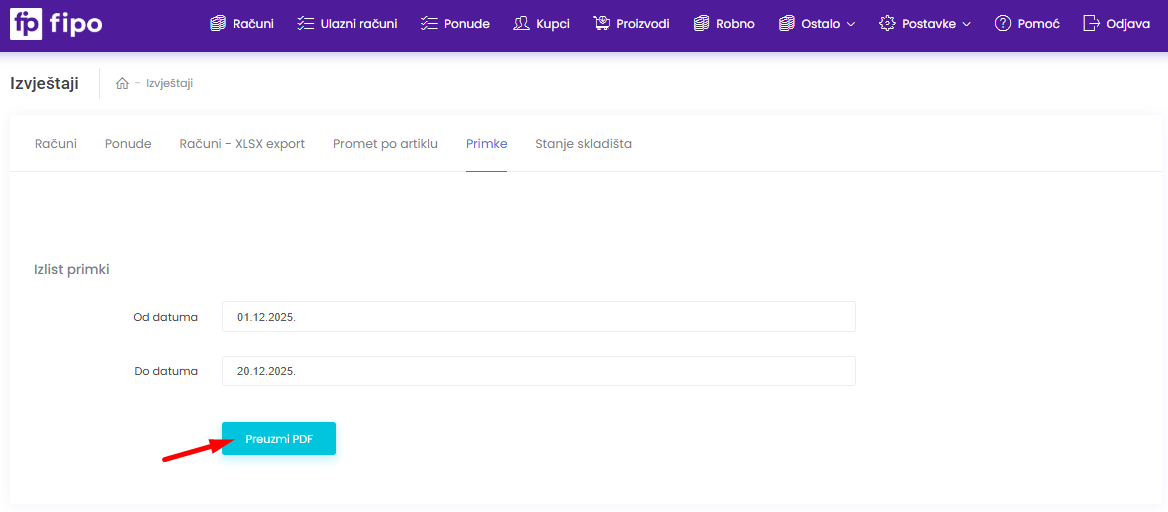The height and width of the screenshot is (512, 1168).
Task: Switch to the Ponude report tab
Action: 128,144
